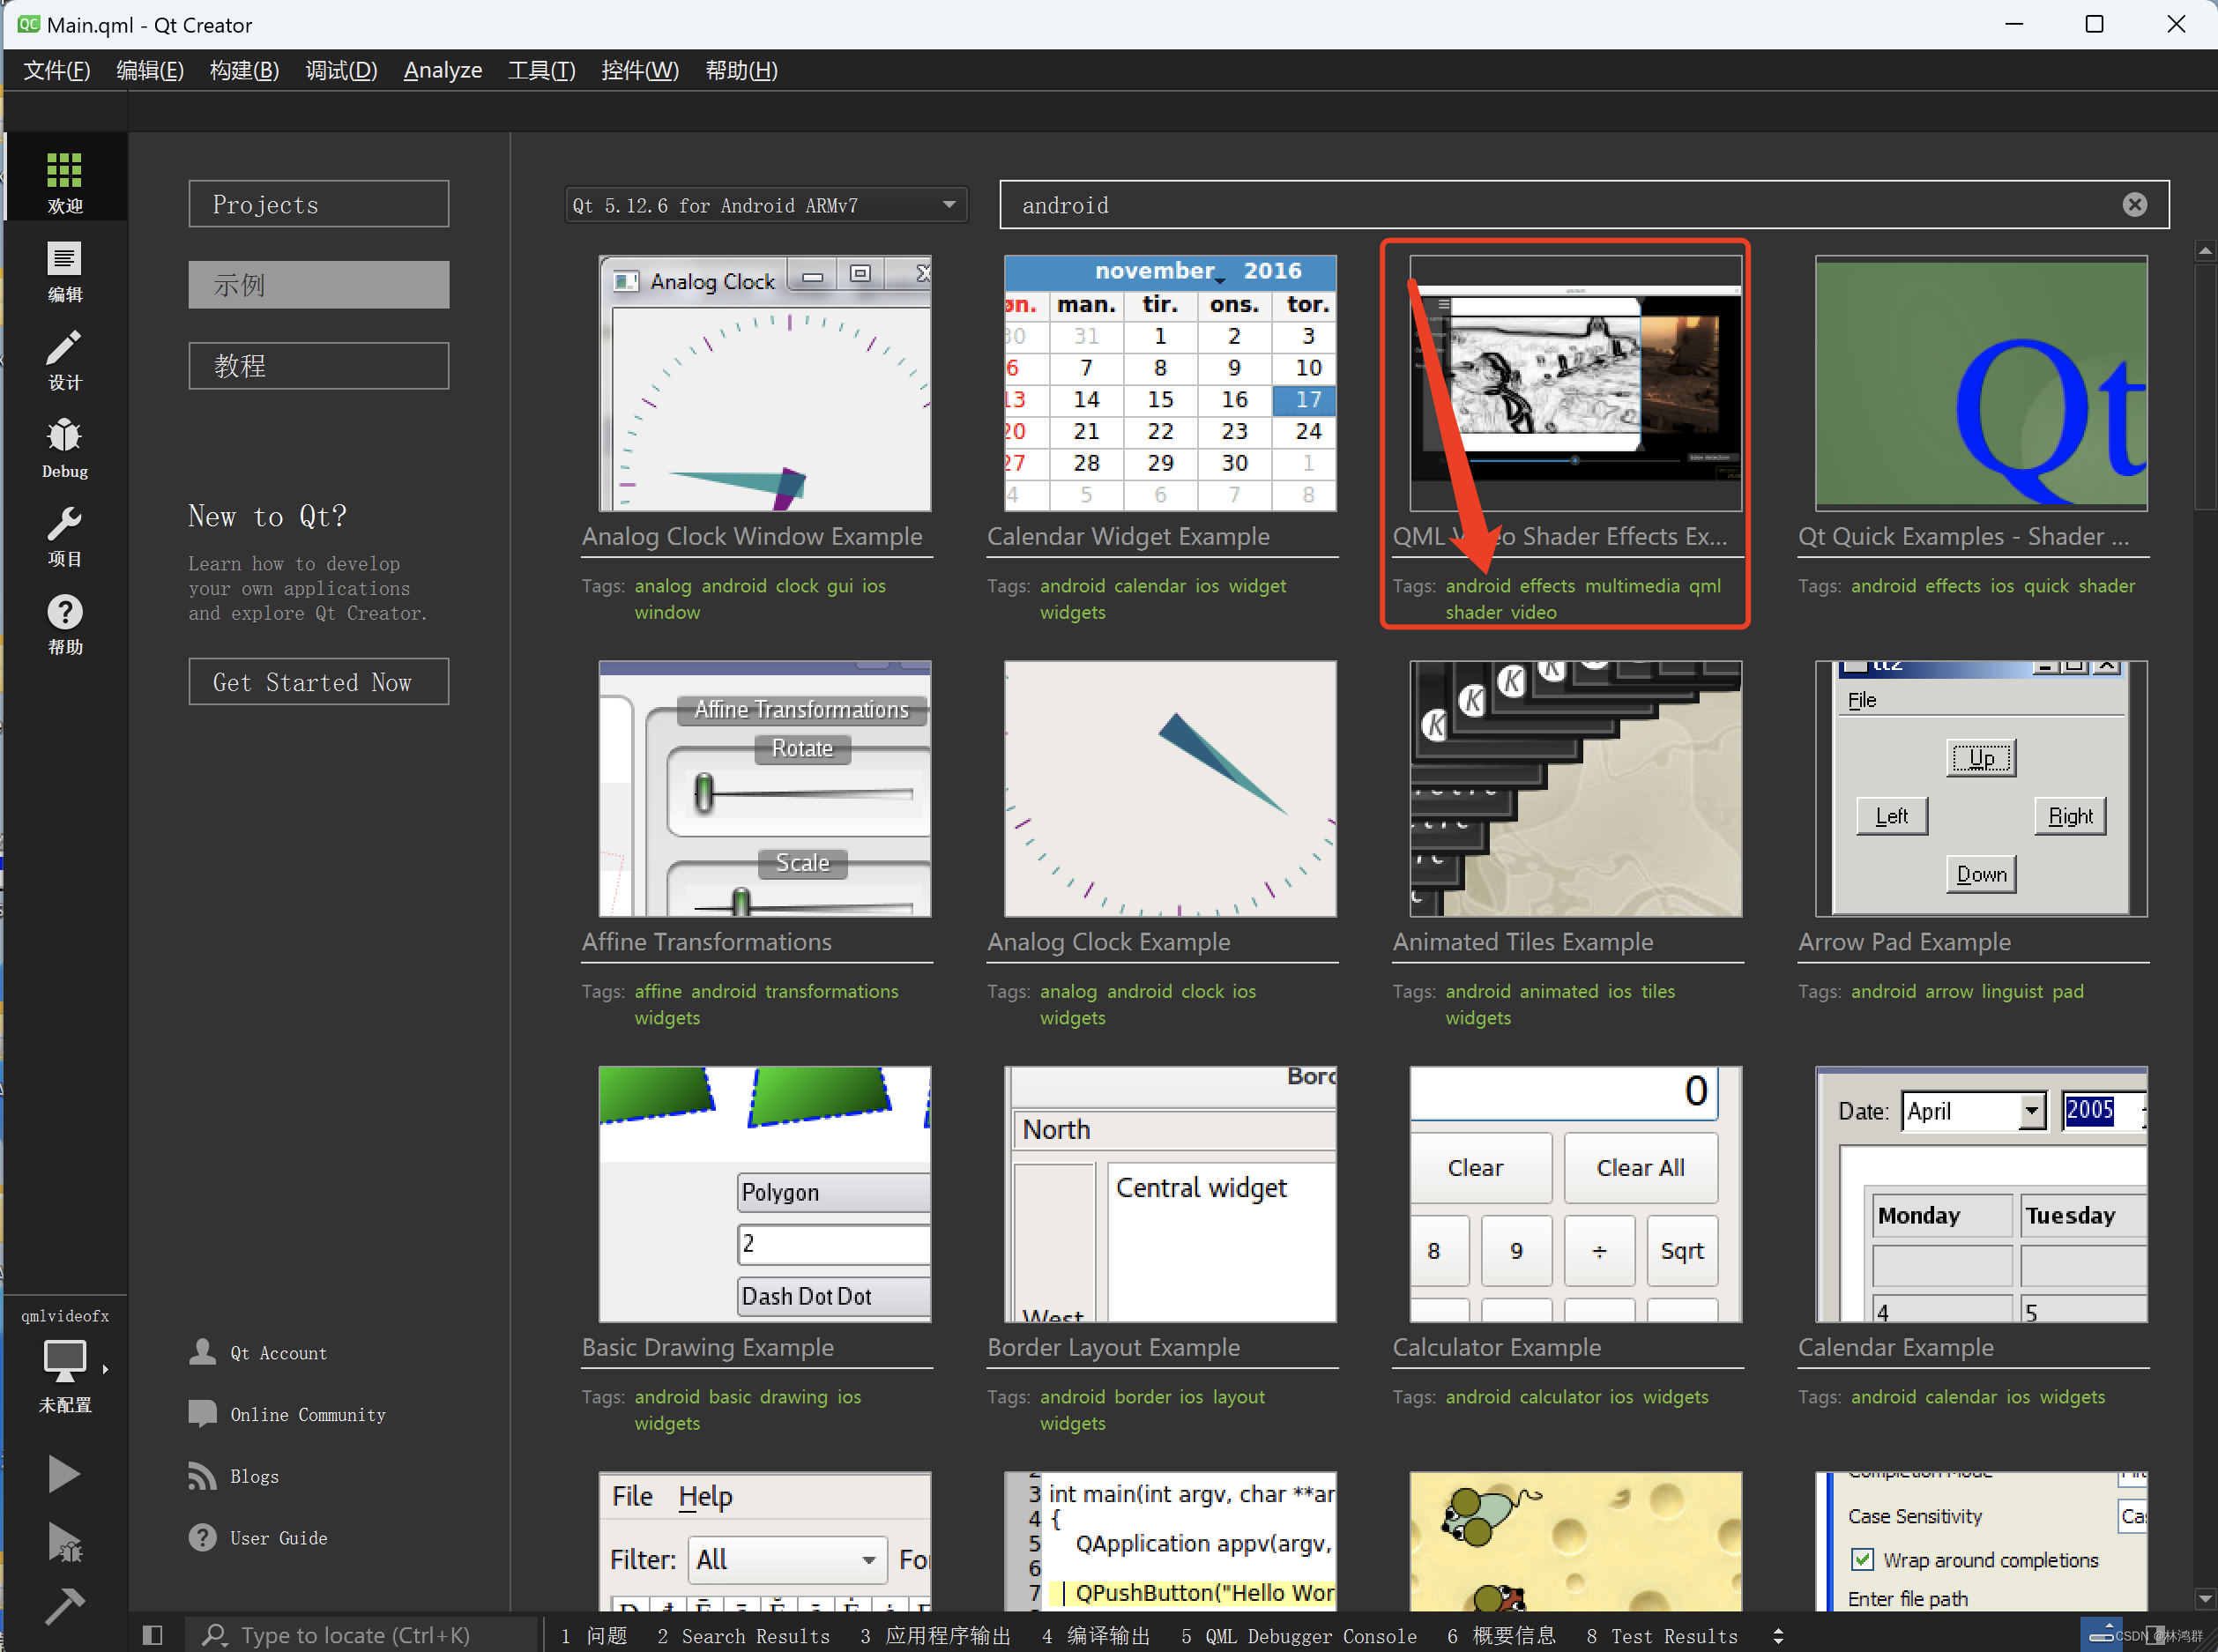Toggle the left sidebar visibility
This screenshot has width=2218, height=1652.
[152, 1635]
